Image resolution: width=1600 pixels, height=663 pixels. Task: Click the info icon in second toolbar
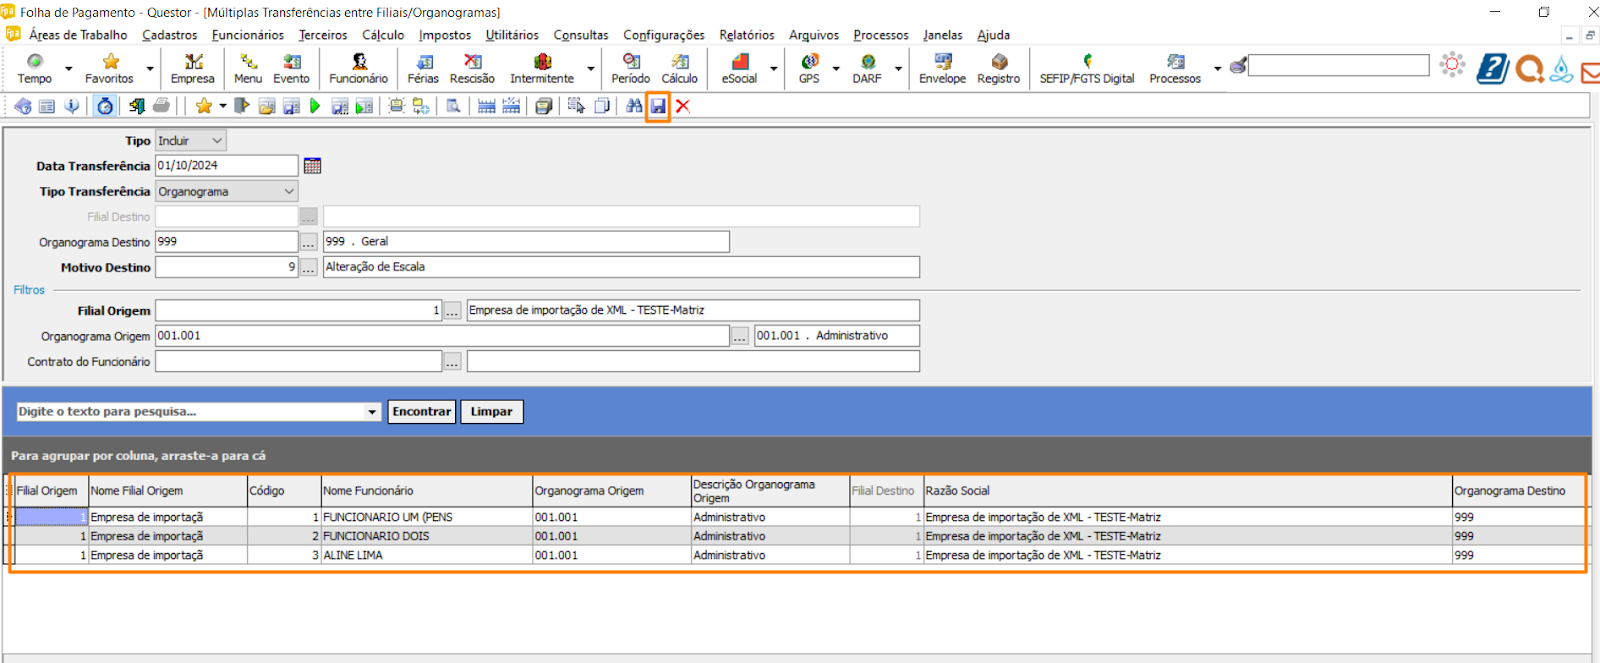point(71,106)
